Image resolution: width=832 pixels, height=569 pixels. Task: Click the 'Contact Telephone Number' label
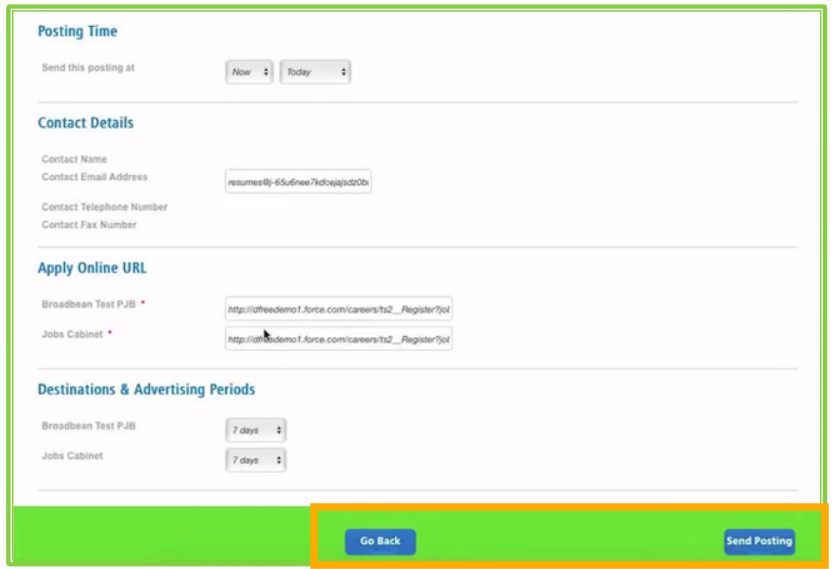(105, 207)
